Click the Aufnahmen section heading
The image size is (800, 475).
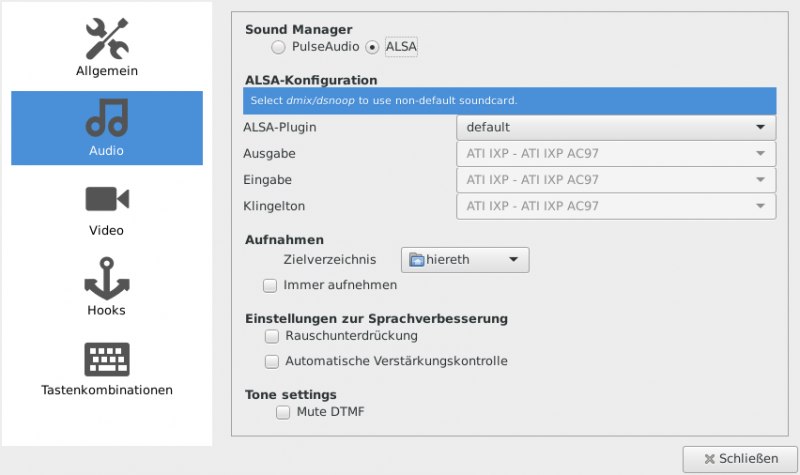click(x=284, y=240)
